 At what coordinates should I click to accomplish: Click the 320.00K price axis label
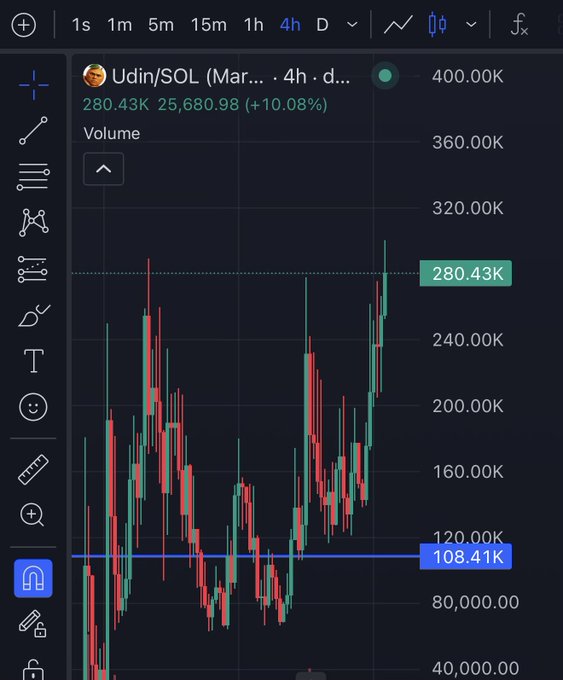468,208
